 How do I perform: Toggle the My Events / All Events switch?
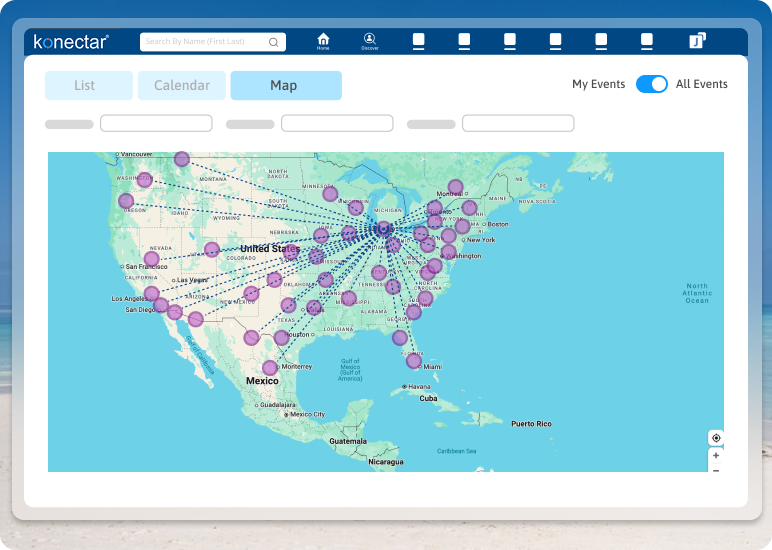click(x=651, y=85)
